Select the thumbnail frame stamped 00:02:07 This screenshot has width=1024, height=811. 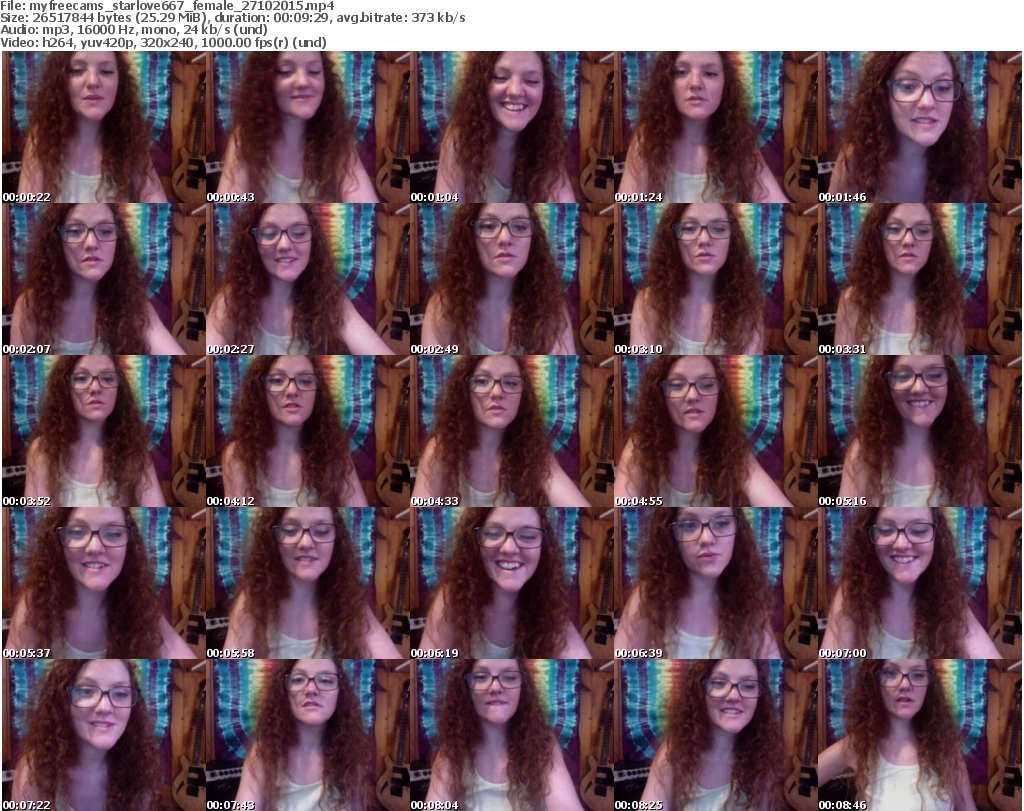[x=104, y=279]
